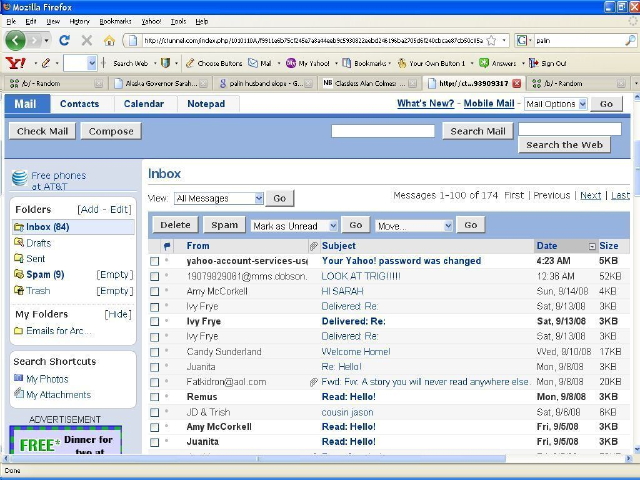Click the browser Home icon
Screen dimensions: 640x480
[109, 41]
